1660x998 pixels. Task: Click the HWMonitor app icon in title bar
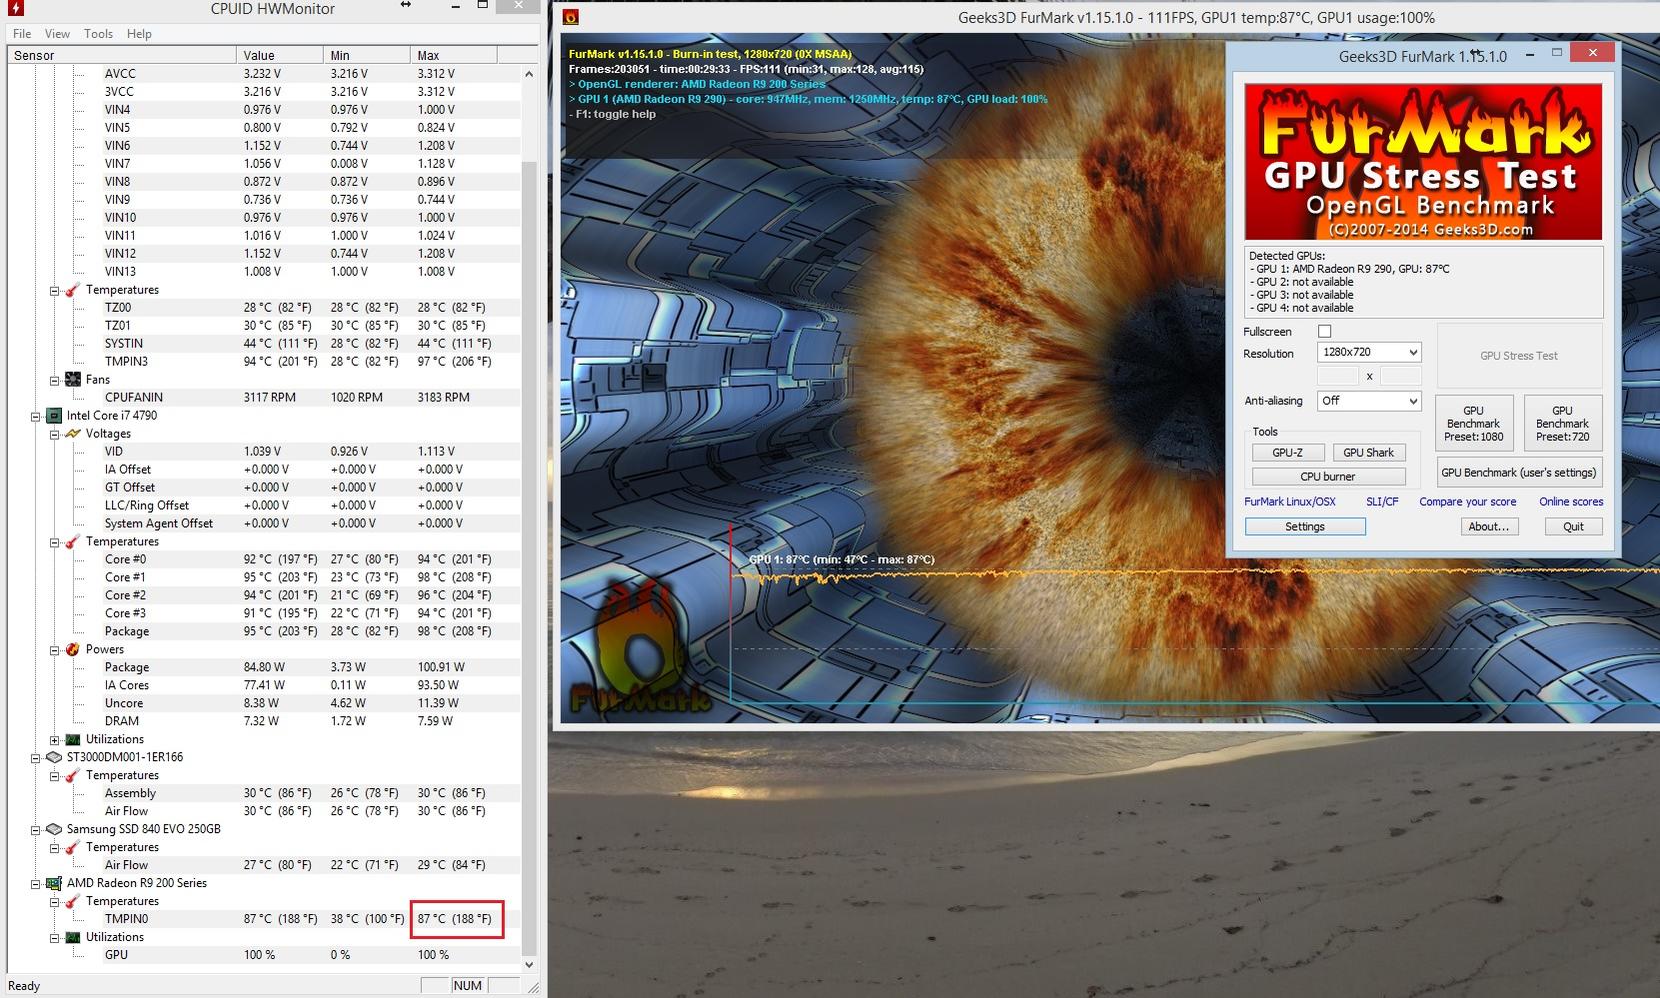16,8
